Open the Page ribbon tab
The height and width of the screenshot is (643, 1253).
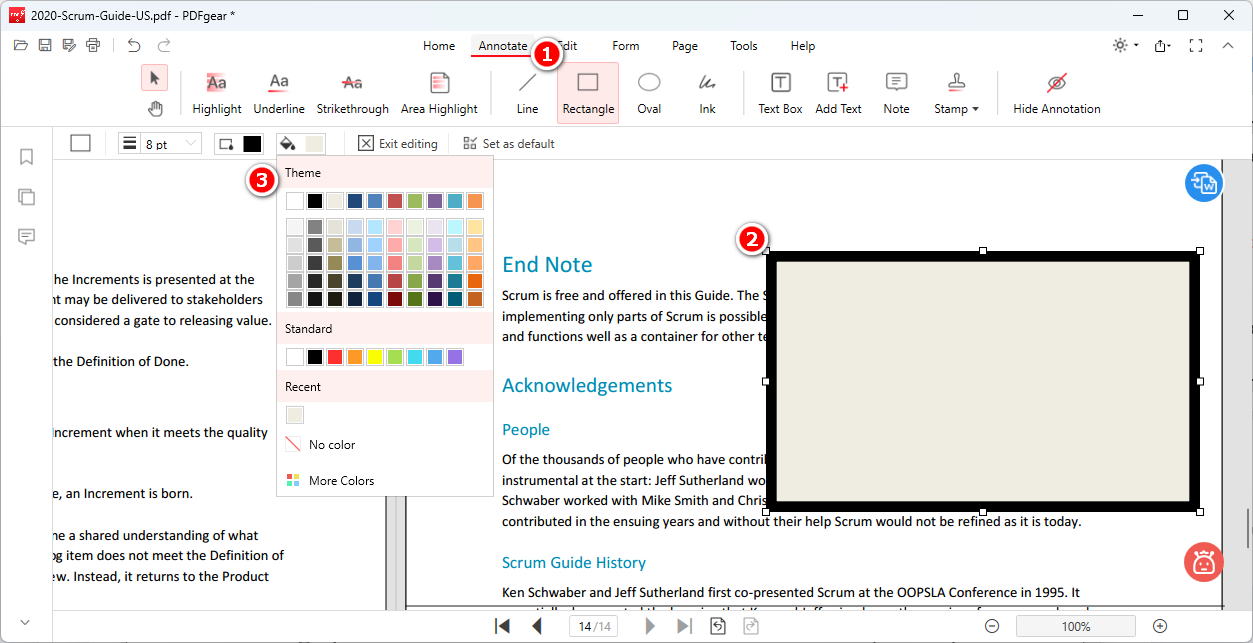(x=684, y=45)
